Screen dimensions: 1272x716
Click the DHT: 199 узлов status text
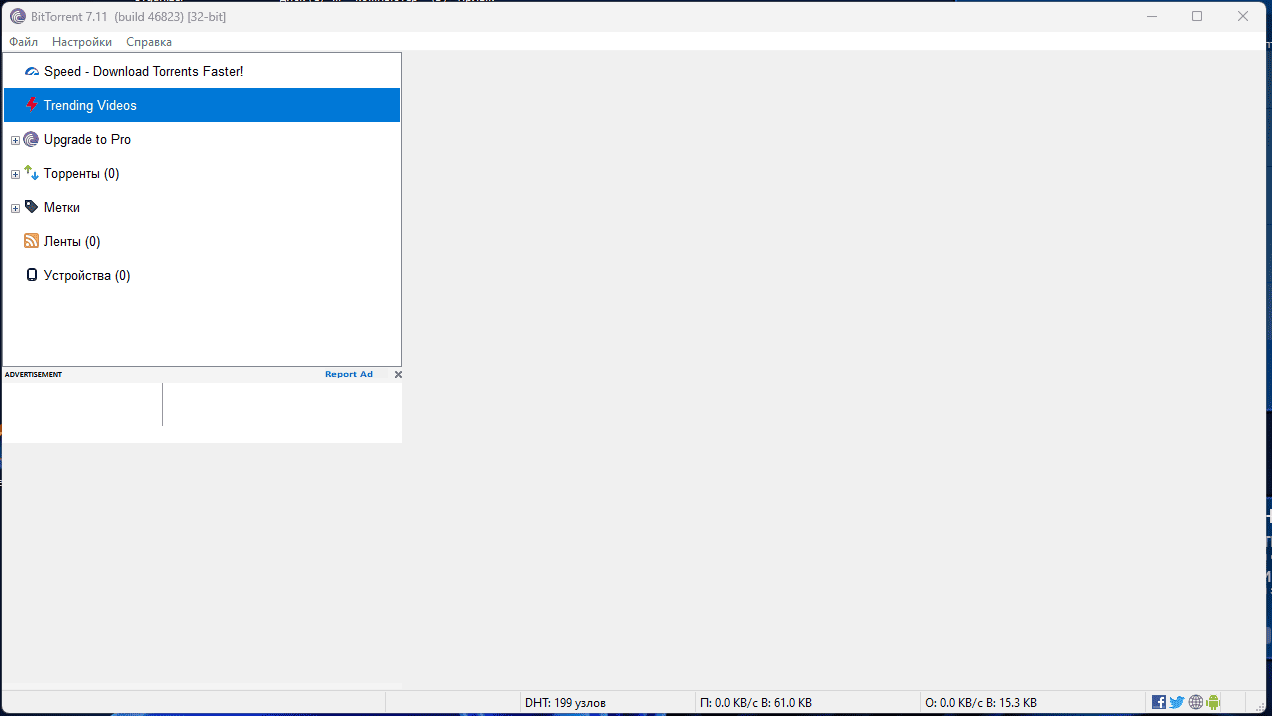point(565,703)
